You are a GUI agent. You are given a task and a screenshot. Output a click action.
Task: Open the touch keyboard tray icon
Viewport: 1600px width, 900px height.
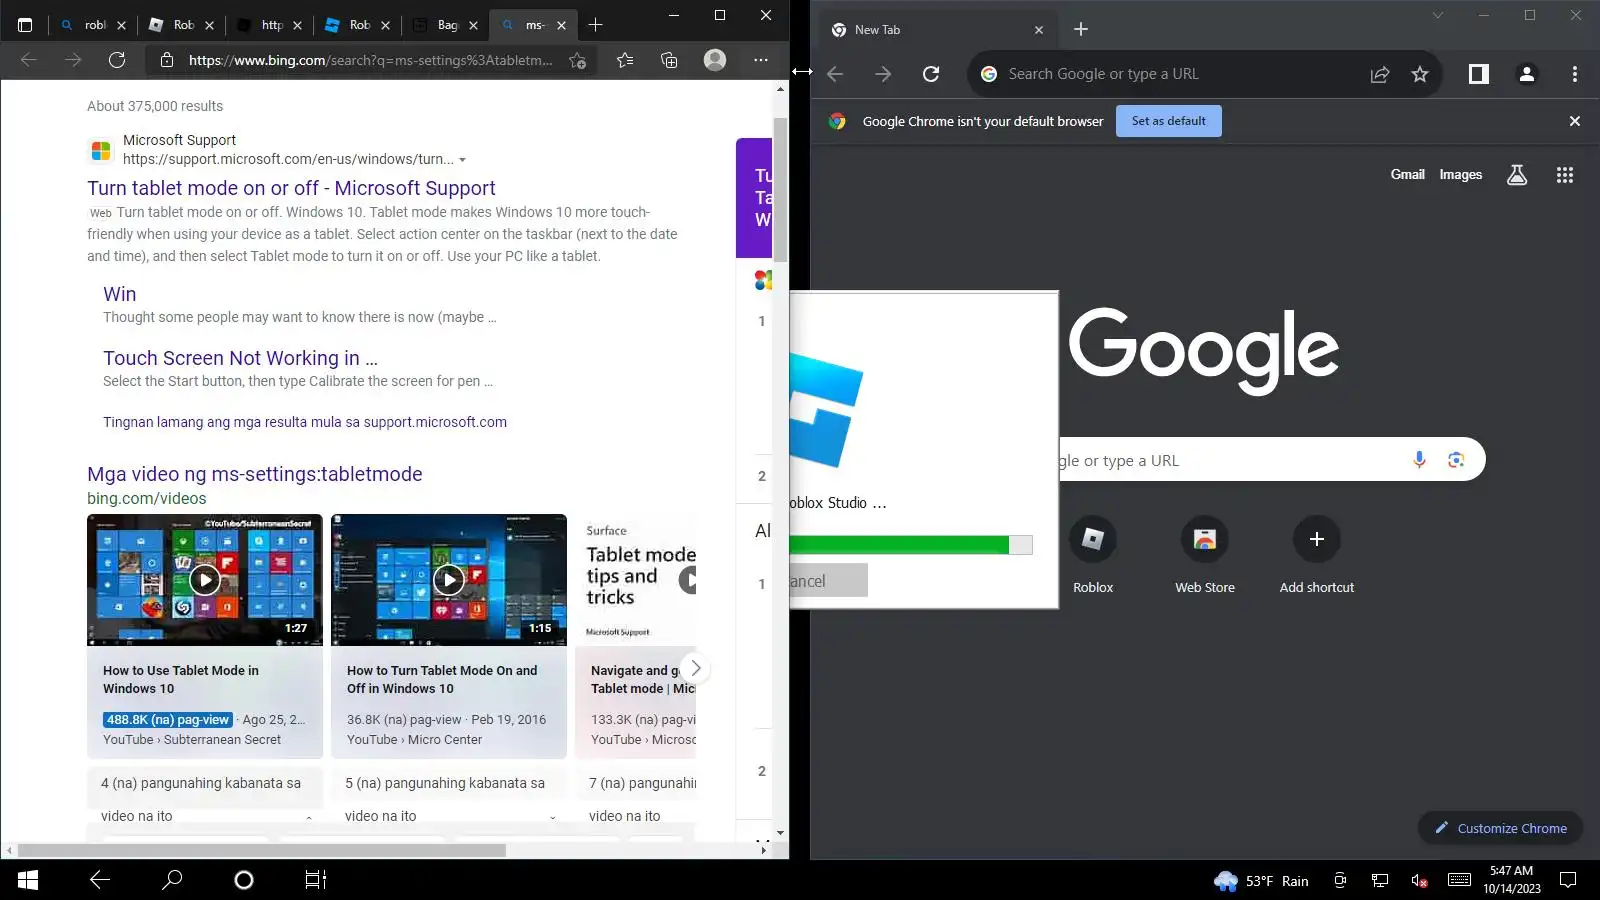1459,880
